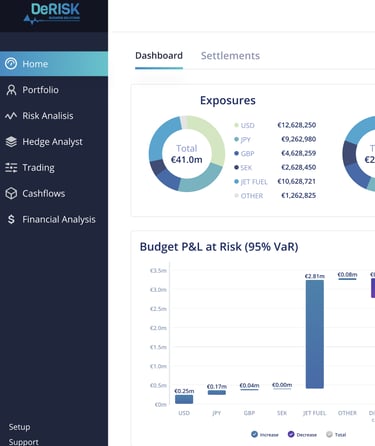The width and height of the screenshot is (375, 446).
Task: Click the JET FUEL legend color dot
Action: (236, 181)
